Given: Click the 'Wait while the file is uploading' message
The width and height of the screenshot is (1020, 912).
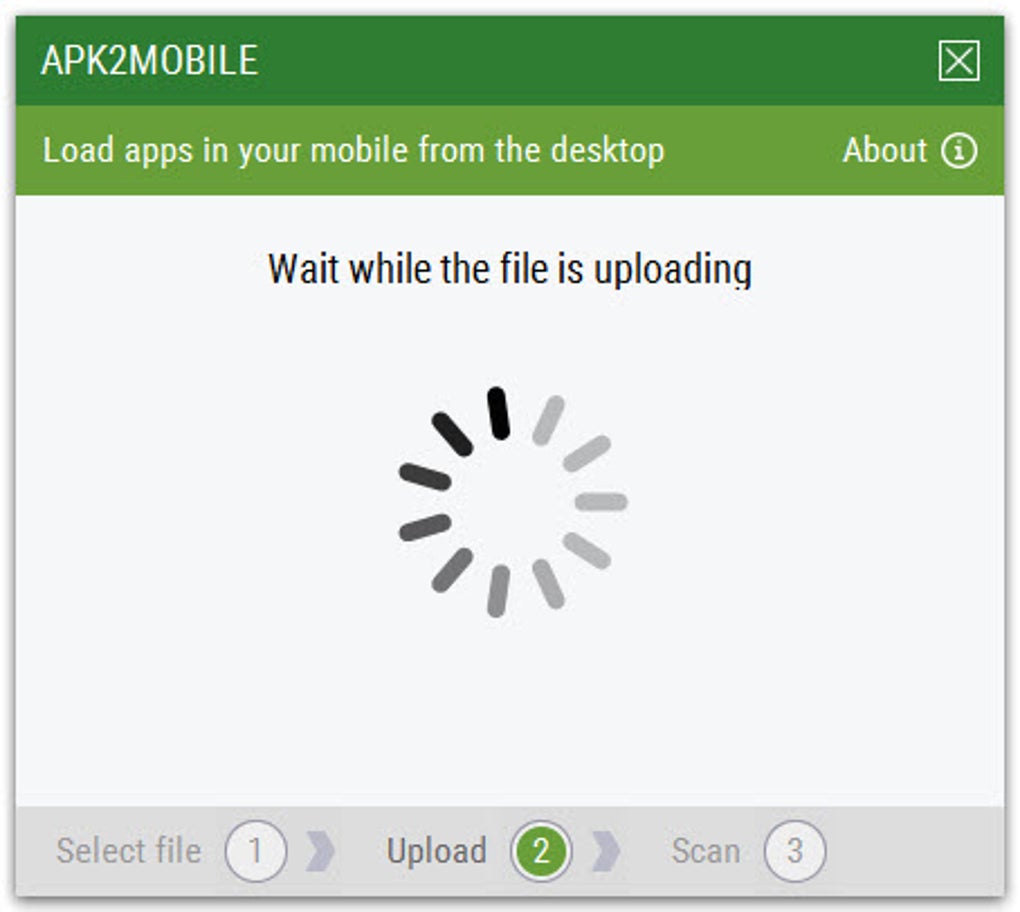Looking at the screenshot, I should [x=510, y=269].
